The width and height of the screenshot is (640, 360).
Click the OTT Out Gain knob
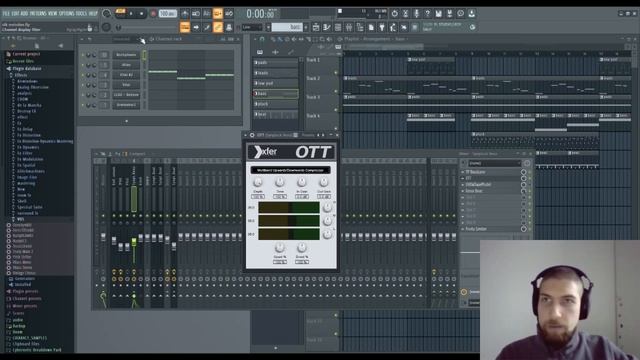coord(324,182)
